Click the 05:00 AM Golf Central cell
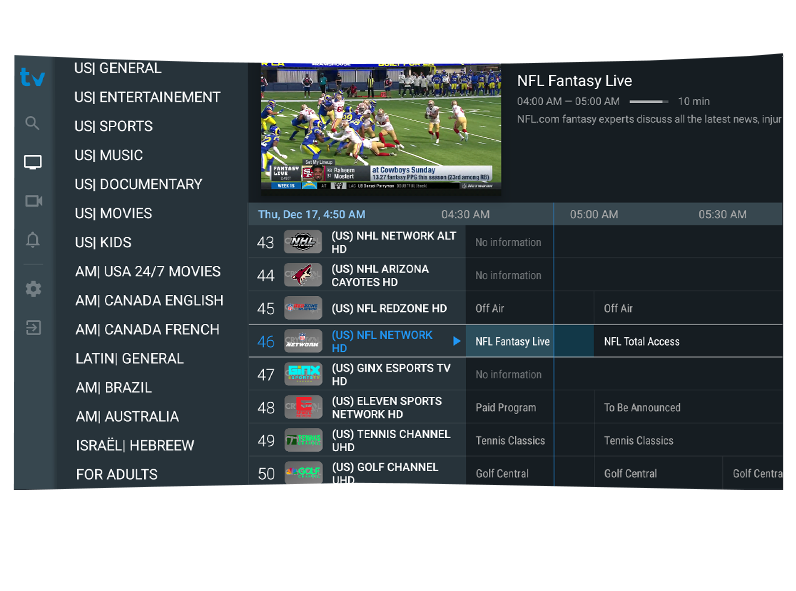796x591 pixels. coord(658,473)
